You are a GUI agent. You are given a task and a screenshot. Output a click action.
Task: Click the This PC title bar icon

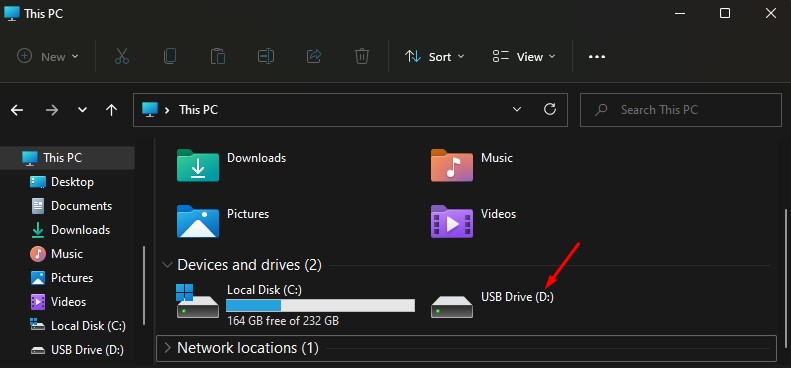coord(12,13)
